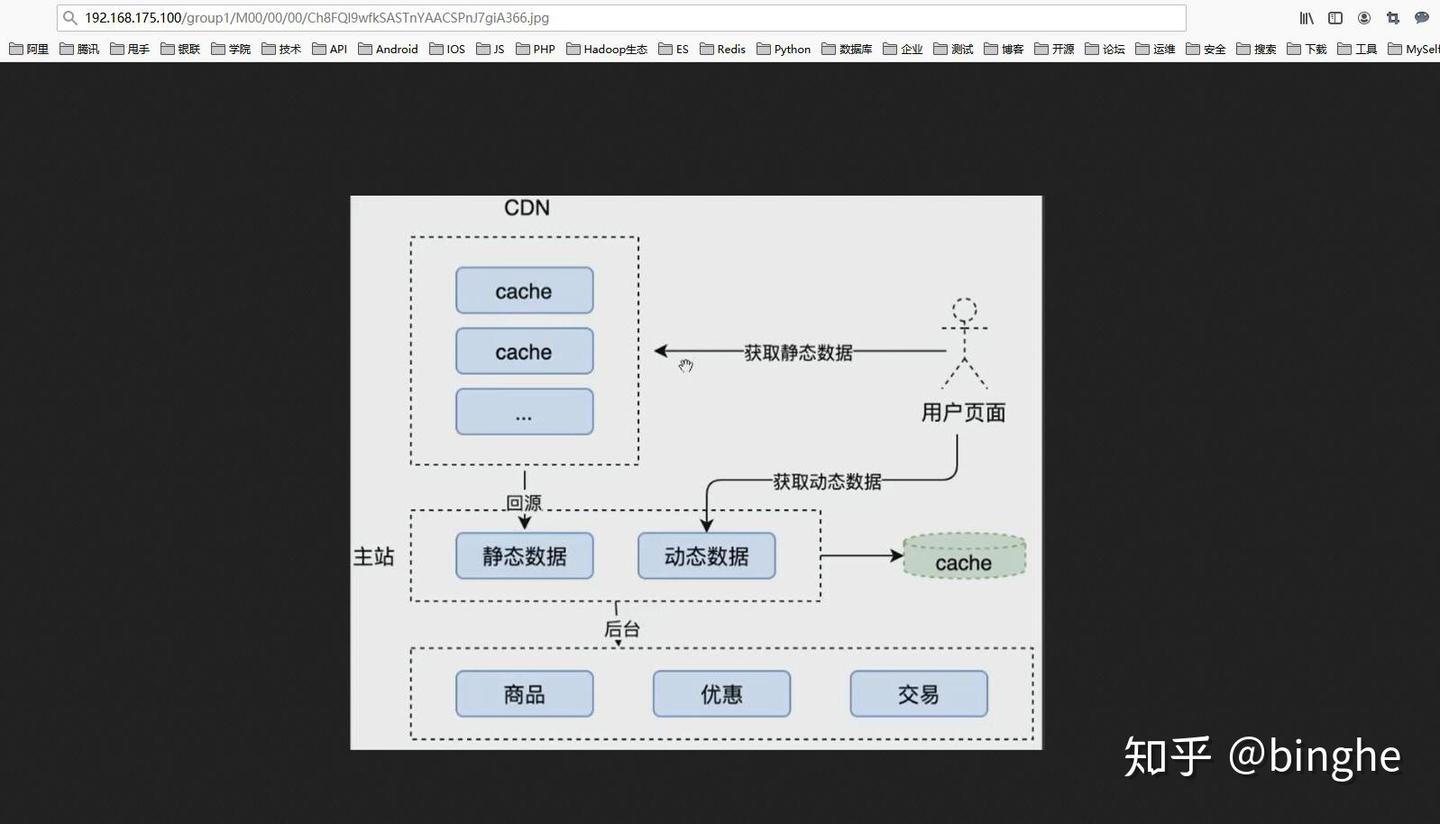Open the Python bookmark folder
1440x824 pixels.
tap(784, 49)
